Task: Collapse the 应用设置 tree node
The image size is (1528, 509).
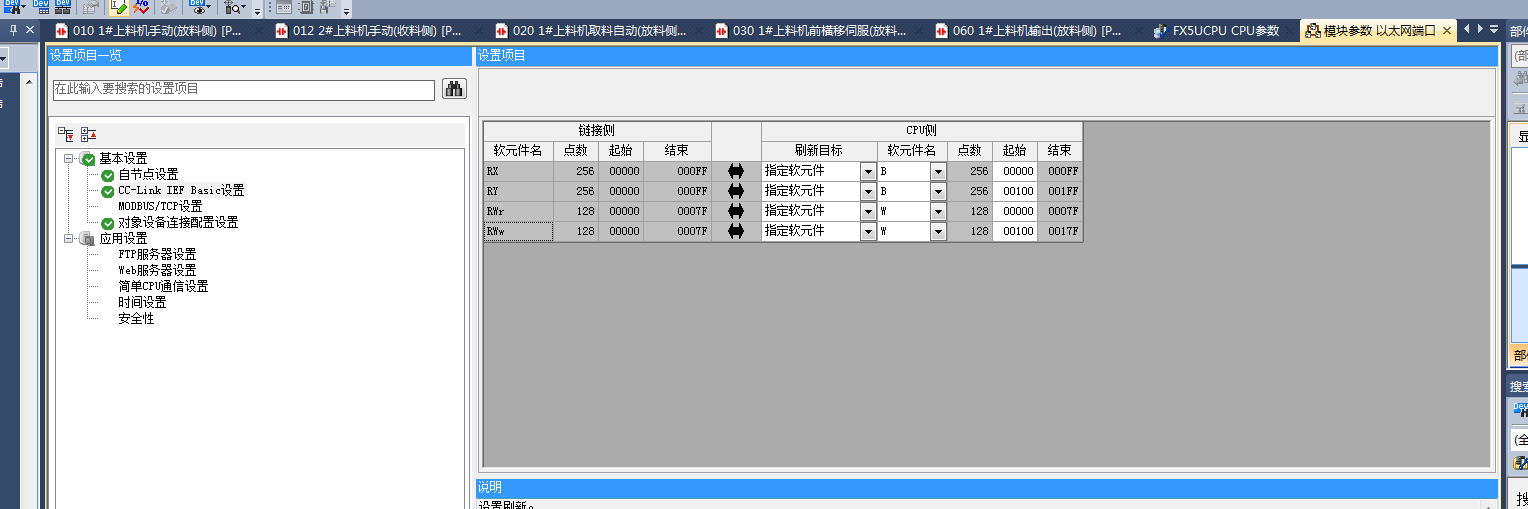Action: click(69, 239)
